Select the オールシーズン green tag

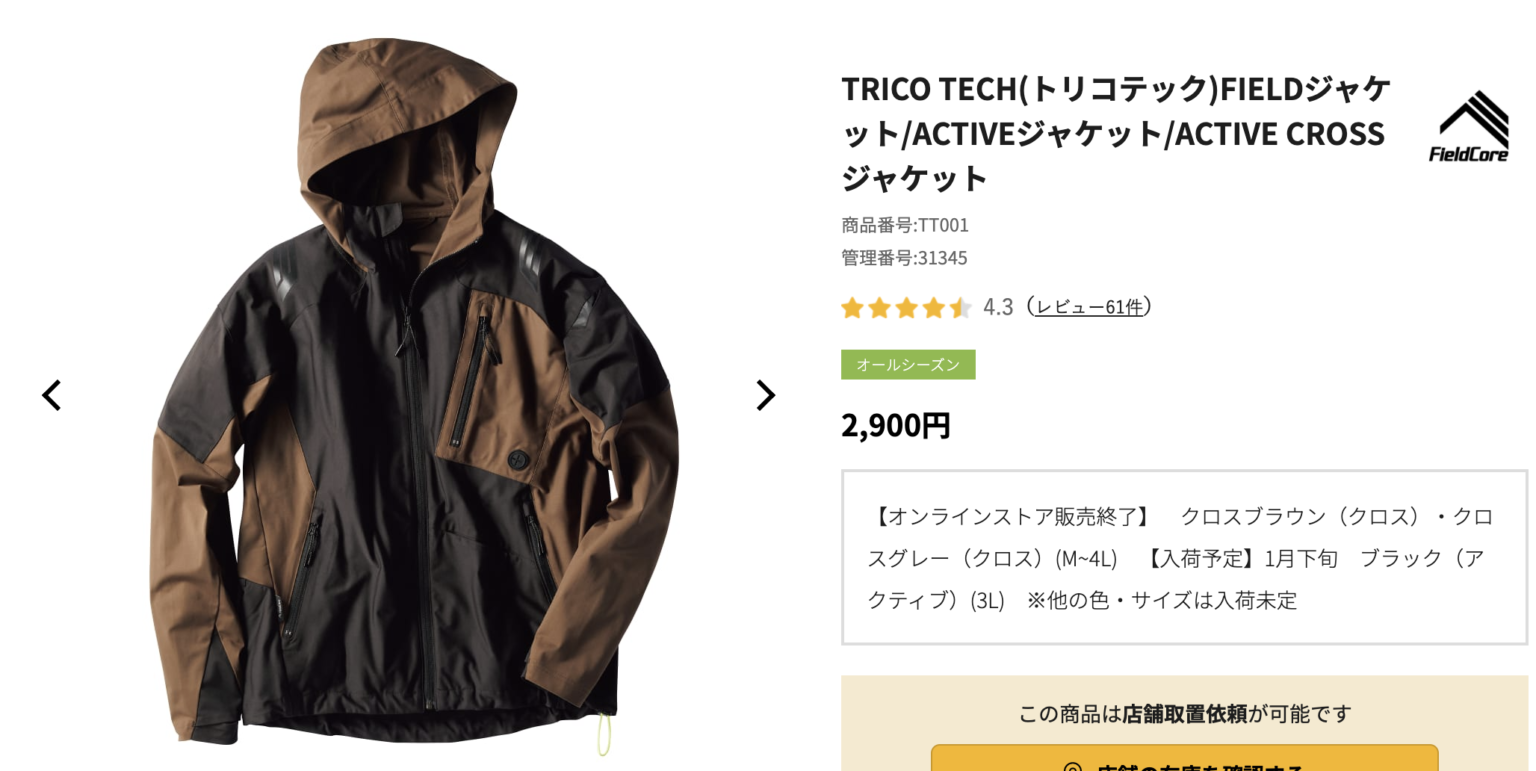pyautogui.click(x=908, y=365)
